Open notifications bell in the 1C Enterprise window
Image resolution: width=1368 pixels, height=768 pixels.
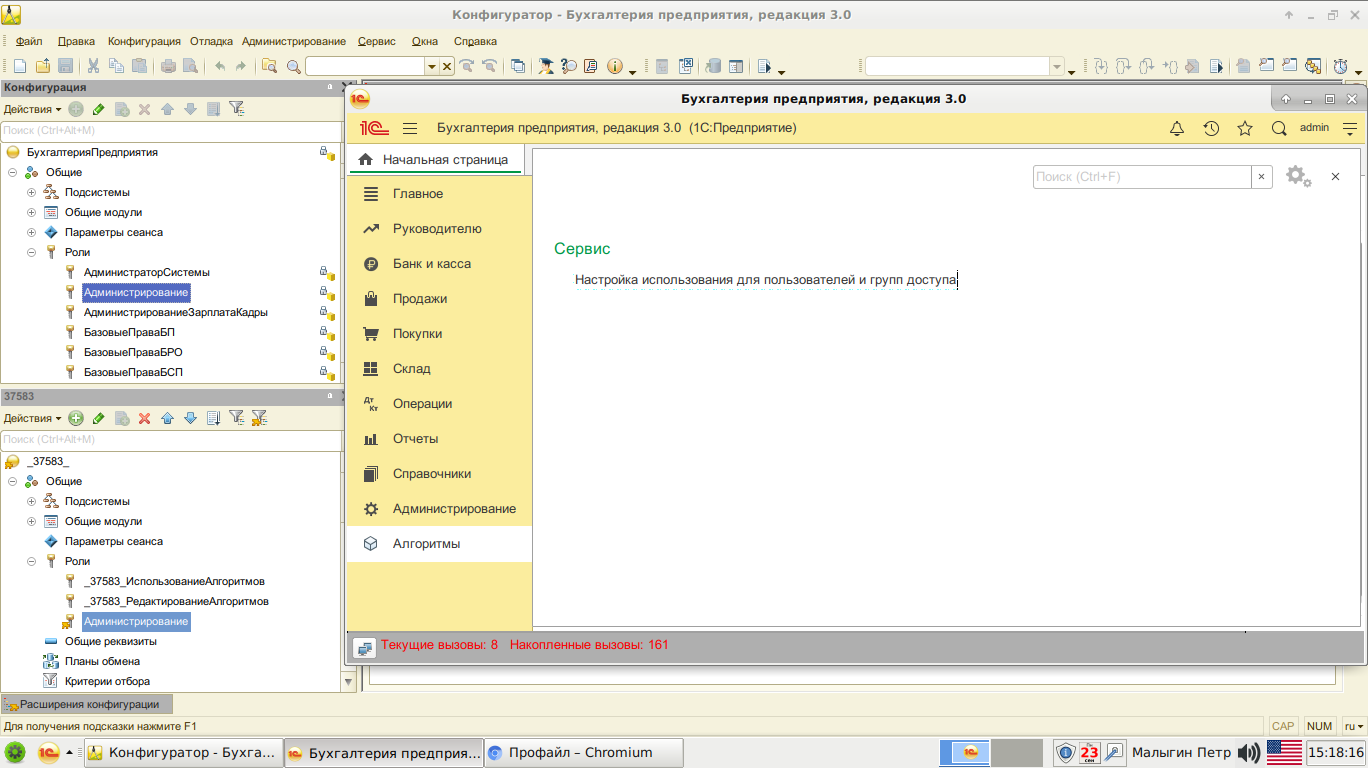tap(1177, 128)
